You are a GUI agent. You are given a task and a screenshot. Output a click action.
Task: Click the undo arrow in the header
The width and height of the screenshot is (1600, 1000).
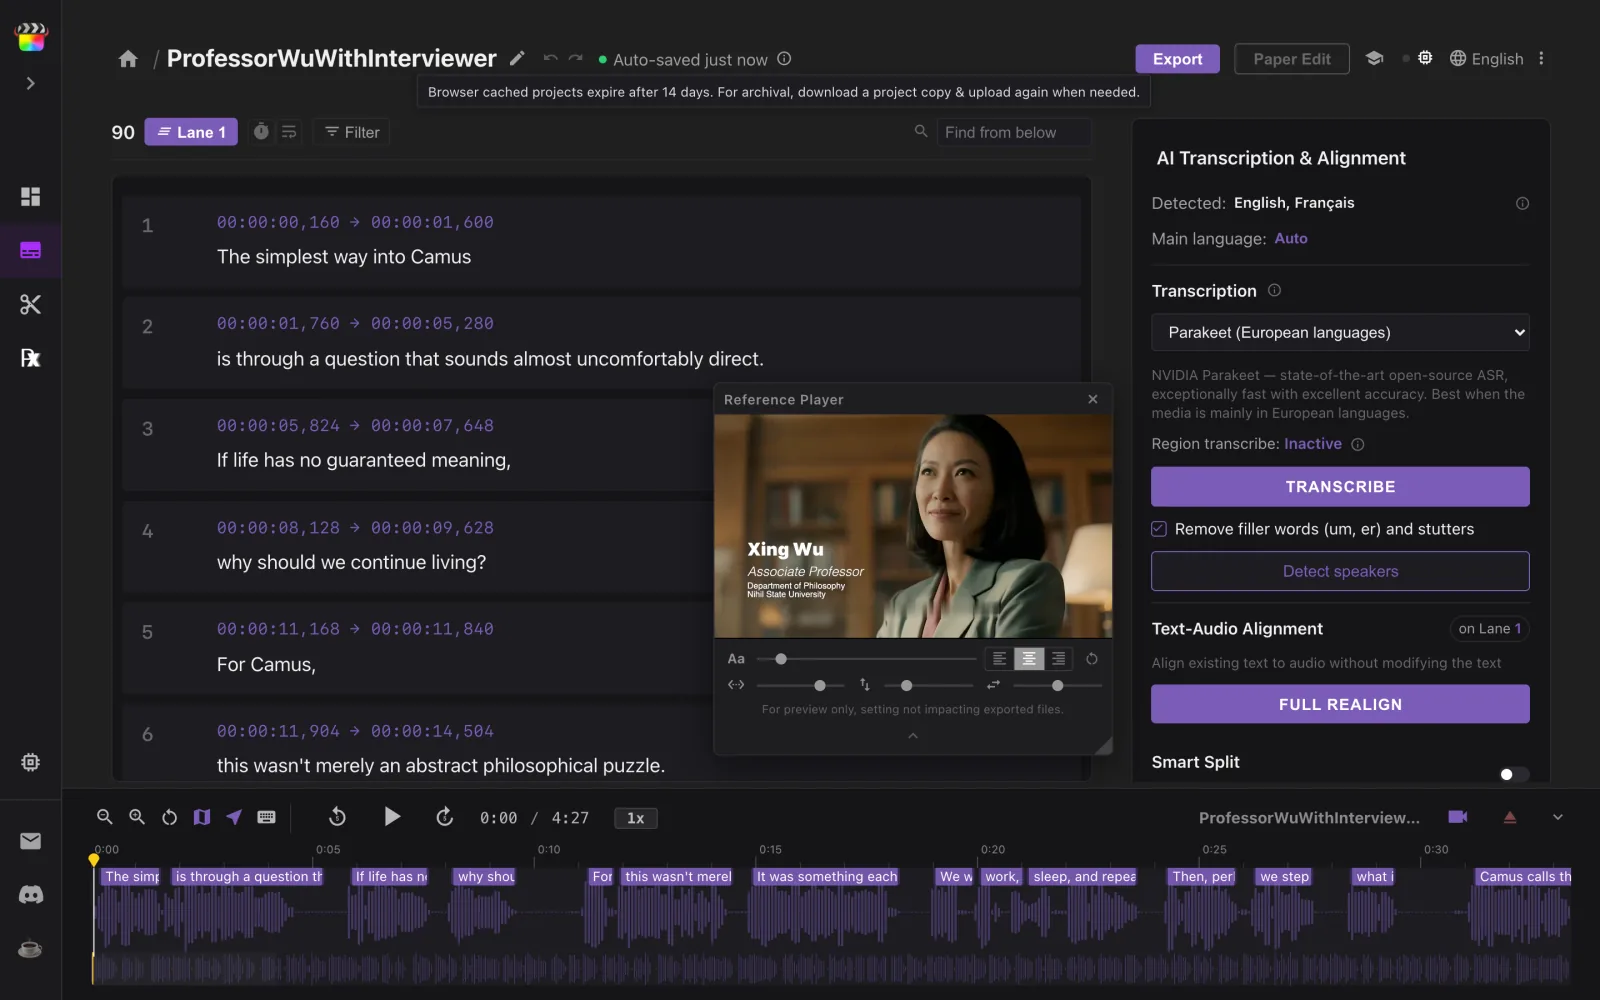click(x=550, y=58)
